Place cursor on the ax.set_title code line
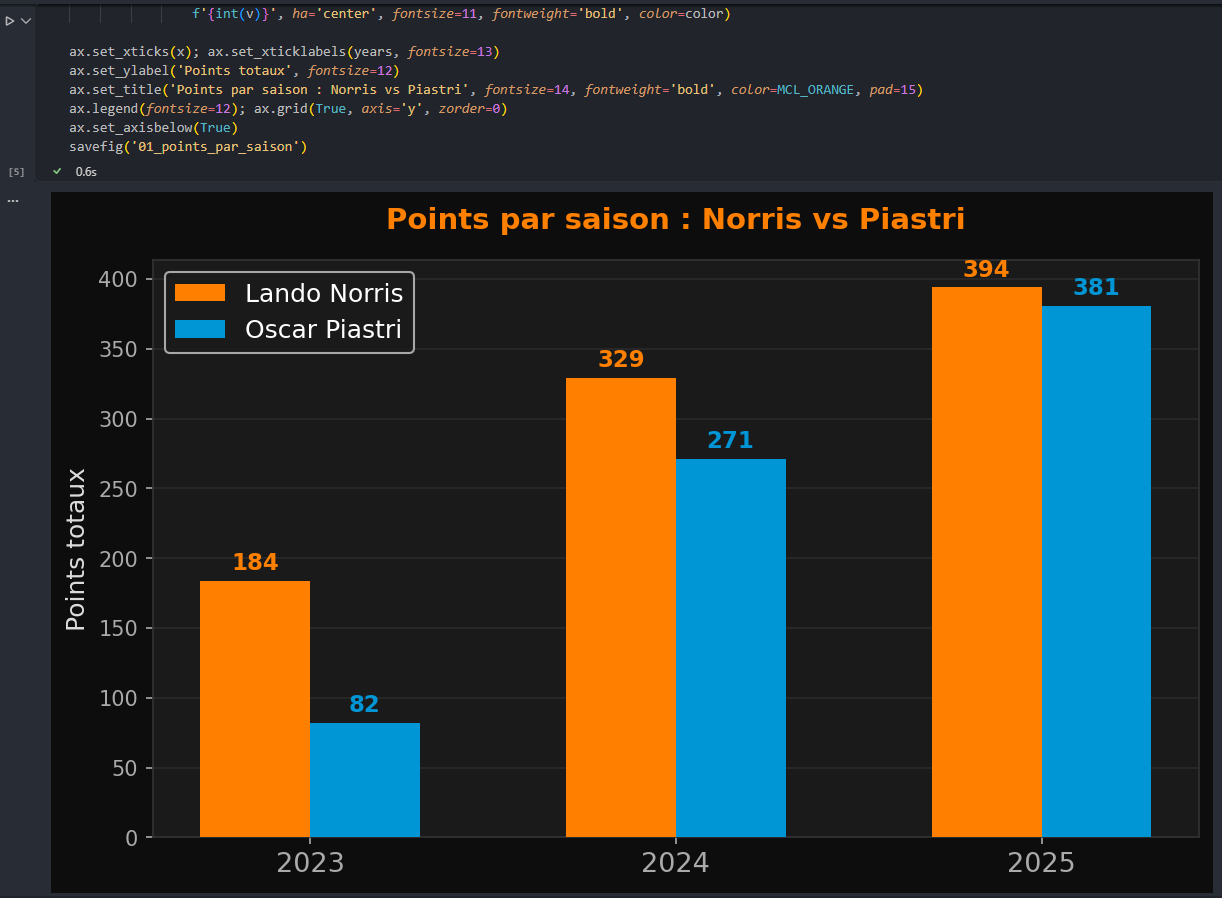Screen dimensions: 1222x898 (x=496, y=90)
